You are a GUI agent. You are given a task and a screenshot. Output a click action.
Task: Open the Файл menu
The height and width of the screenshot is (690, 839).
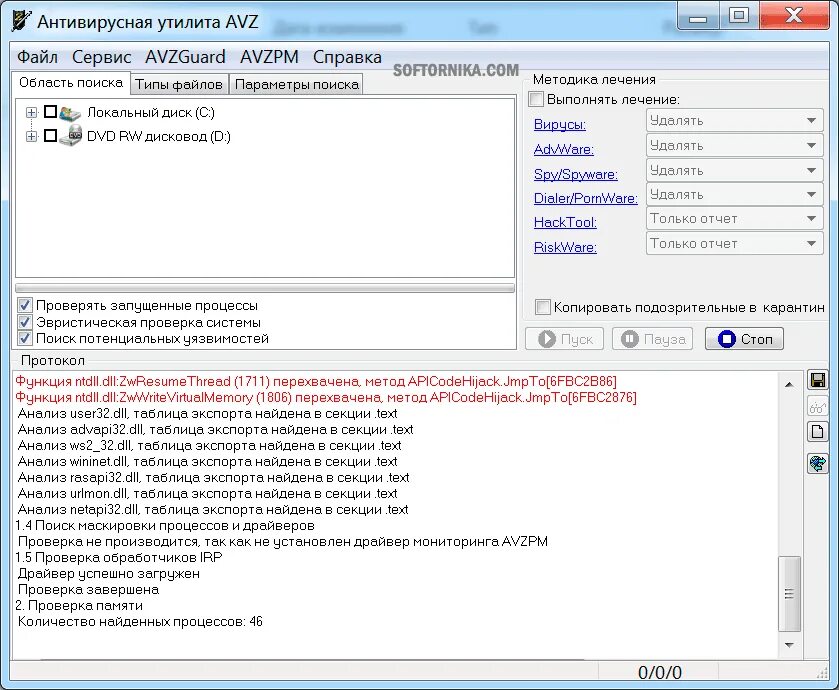(37, 57)
